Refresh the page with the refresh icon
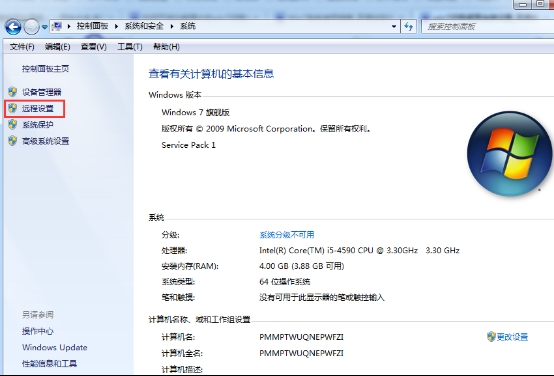The width and height of the screenshot is (554, 376). pos(408,27)
